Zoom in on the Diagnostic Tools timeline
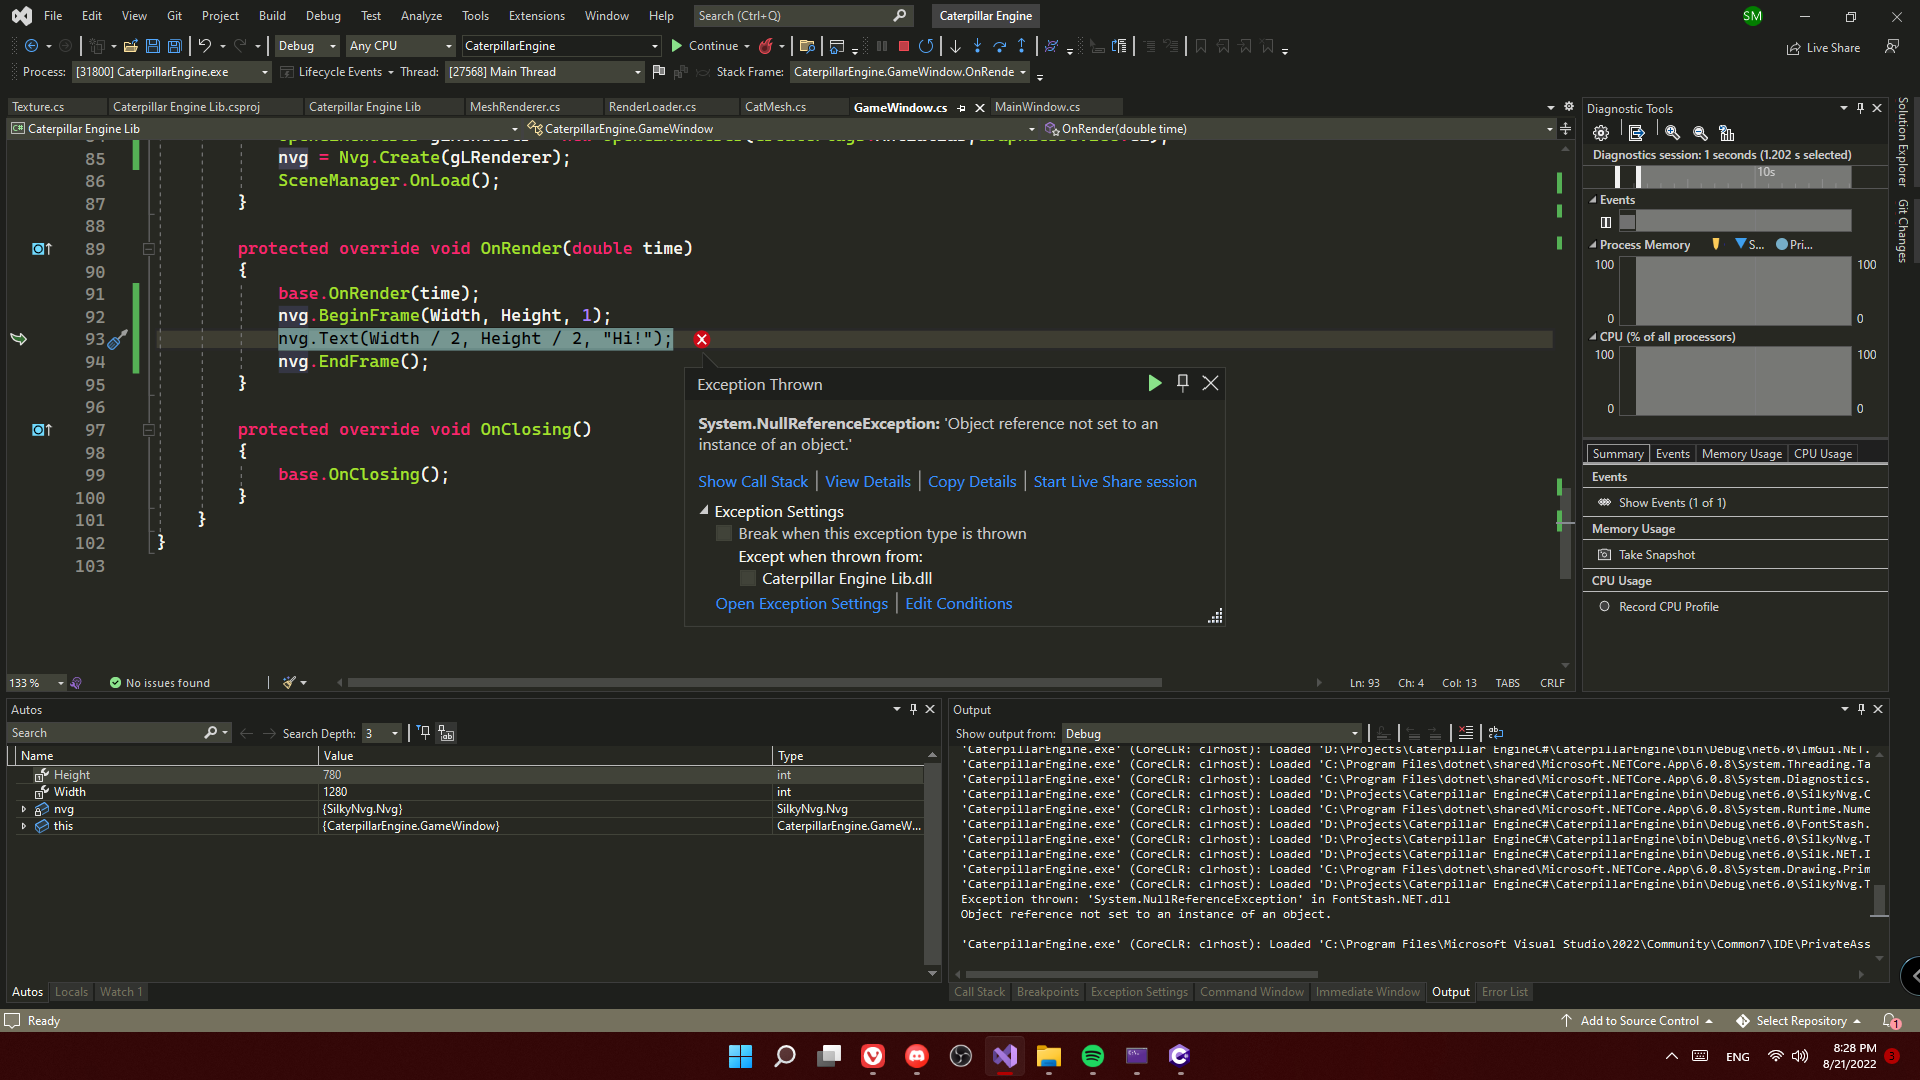The width and height of the screenshot is (1920, 1080). (1671, 132)
